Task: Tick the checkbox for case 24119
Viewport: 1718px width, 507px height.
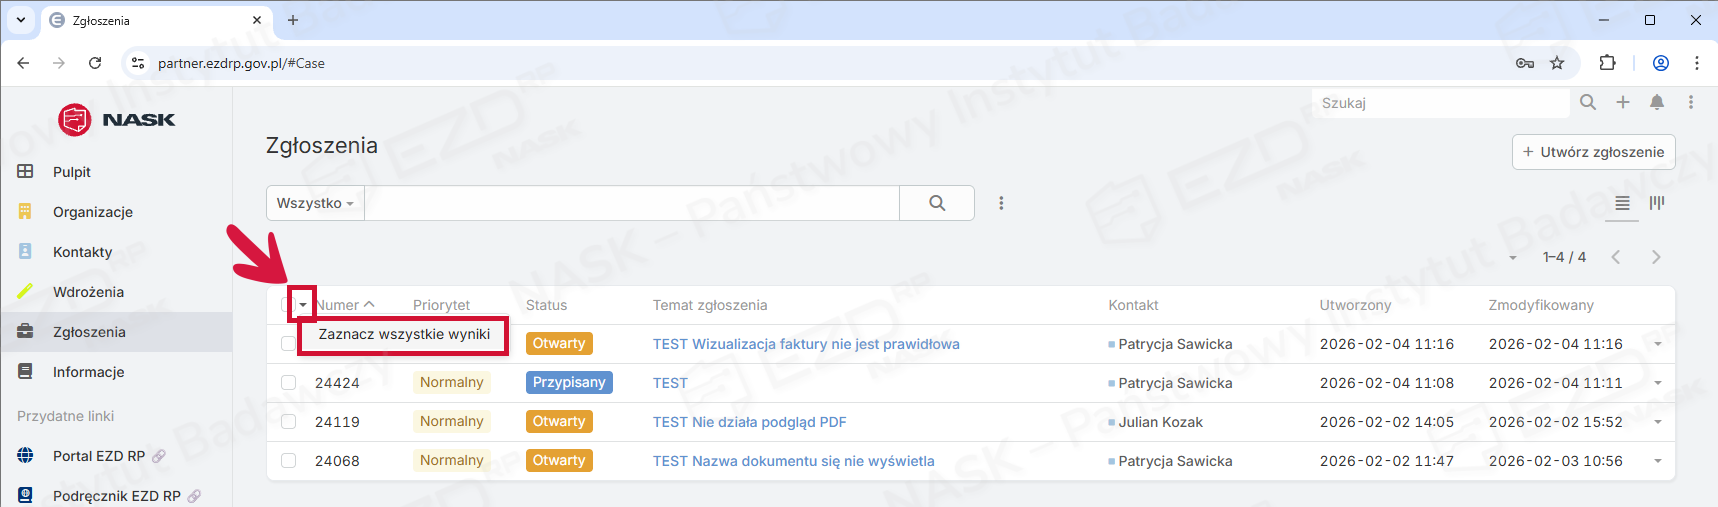Action: [288, 422]
